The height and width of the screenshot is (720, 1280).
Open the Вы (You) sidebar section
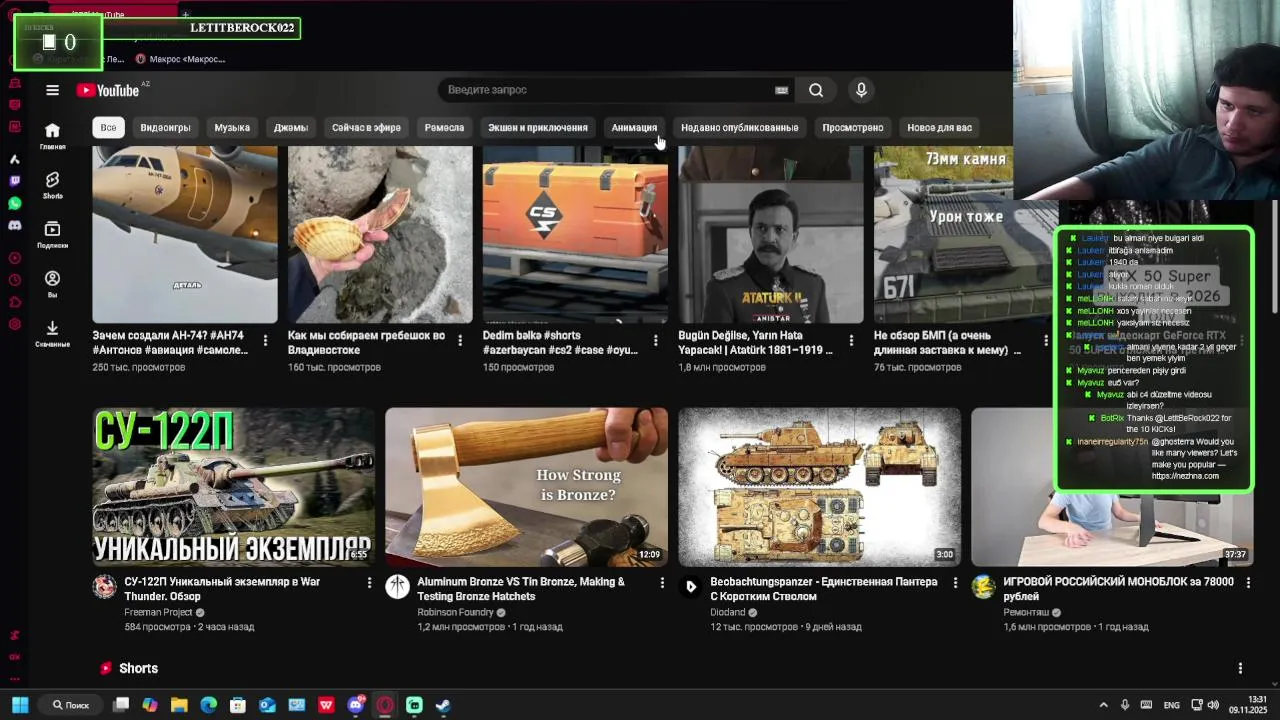[x=52, y=284]
